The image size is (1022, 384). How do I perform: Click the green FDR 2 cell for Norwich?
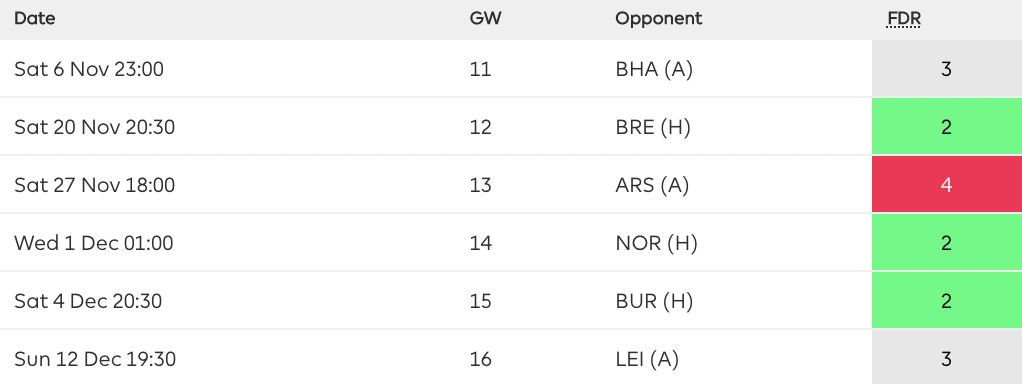947,243
